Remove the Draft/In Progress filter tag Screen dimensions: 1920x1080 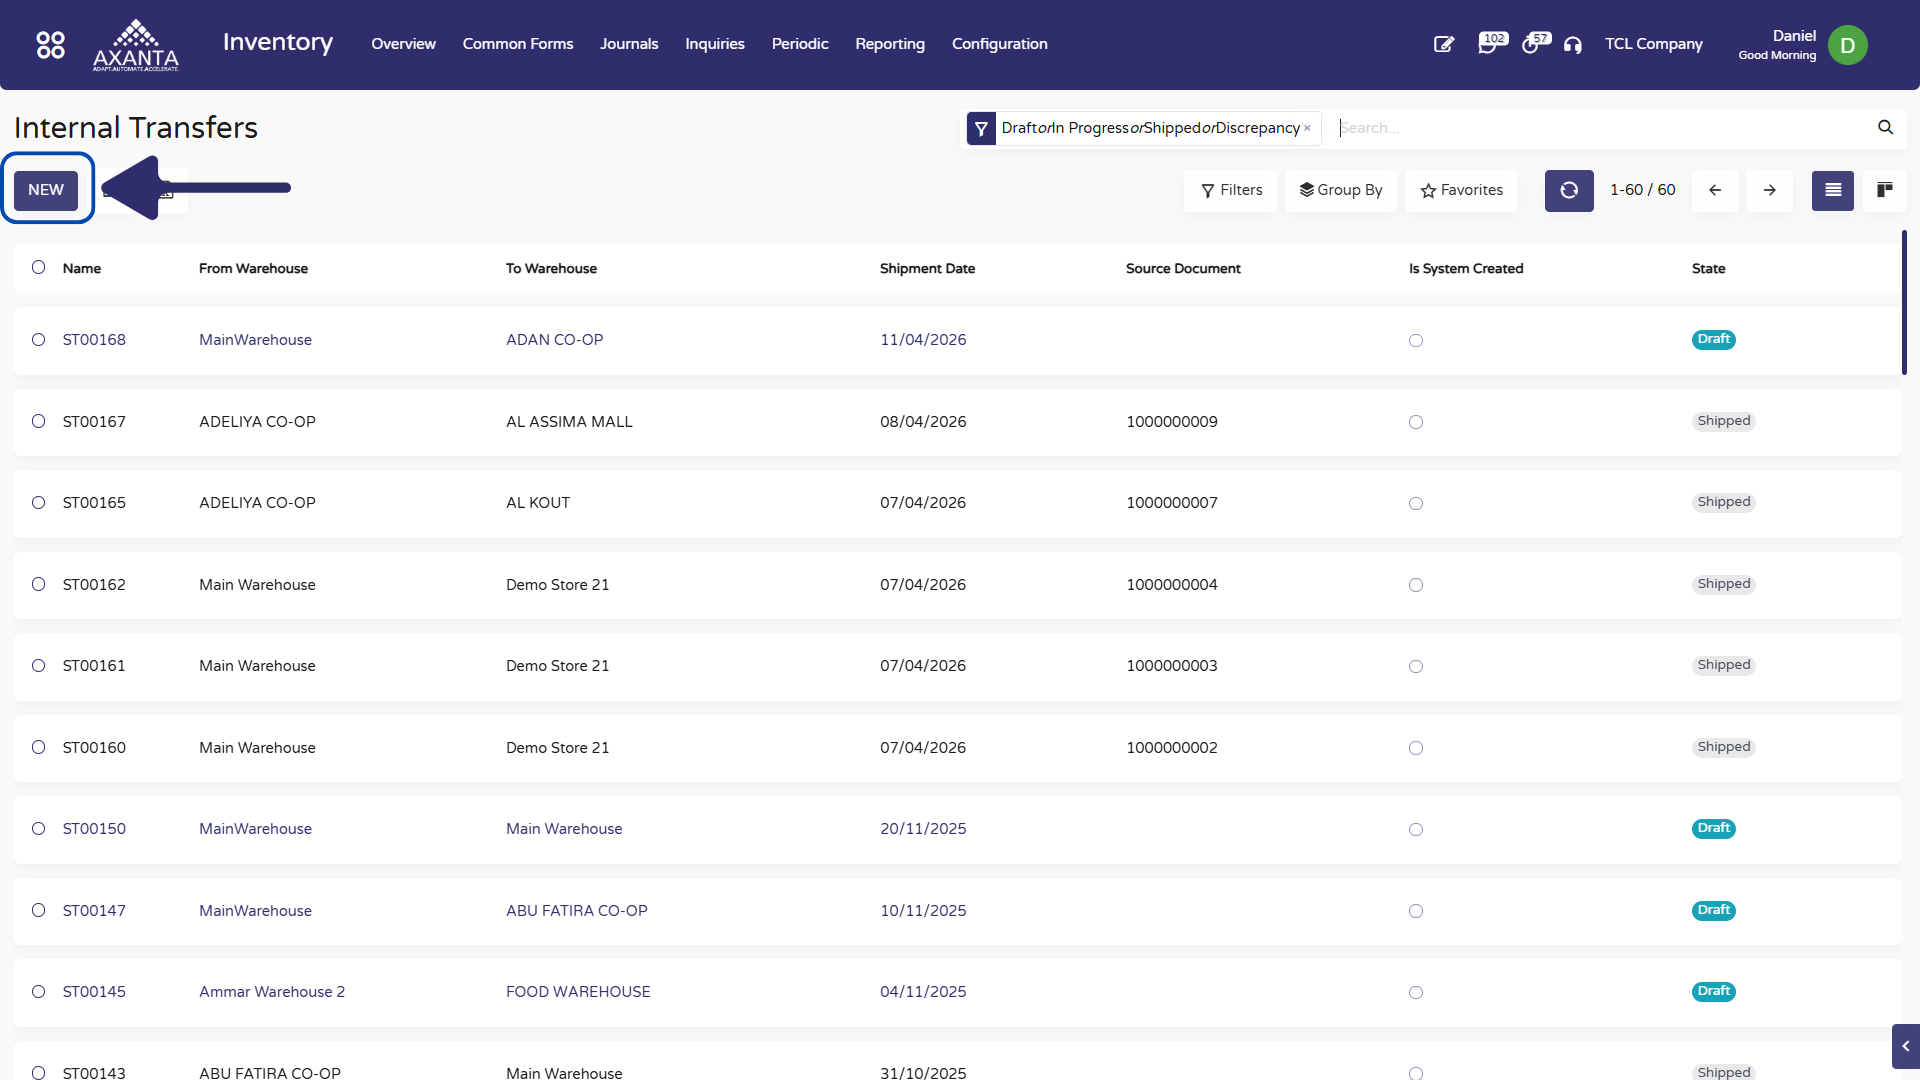pos(1307,128)
